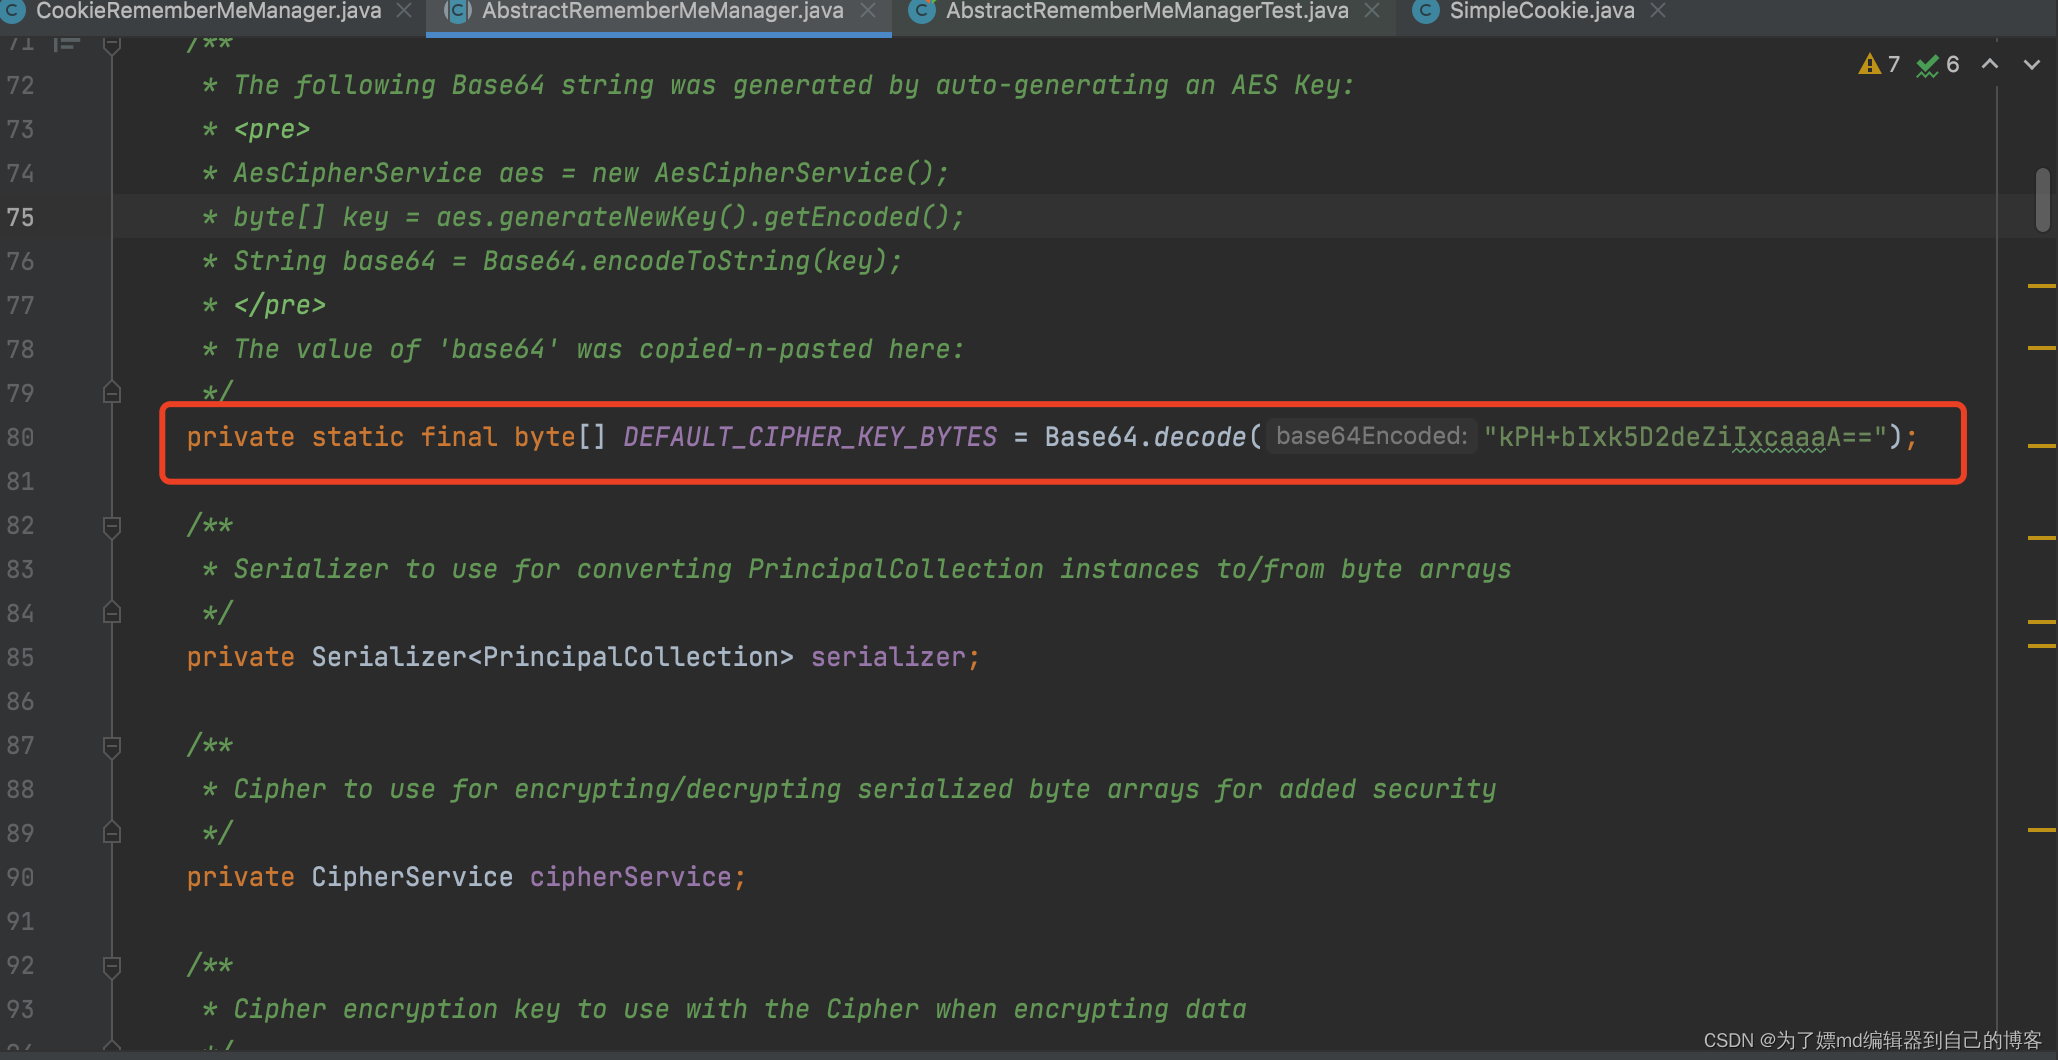This screenshot has width=2058, height=1060.
Task: Click the base64Encoded parameter hint
Action: 1371,436
